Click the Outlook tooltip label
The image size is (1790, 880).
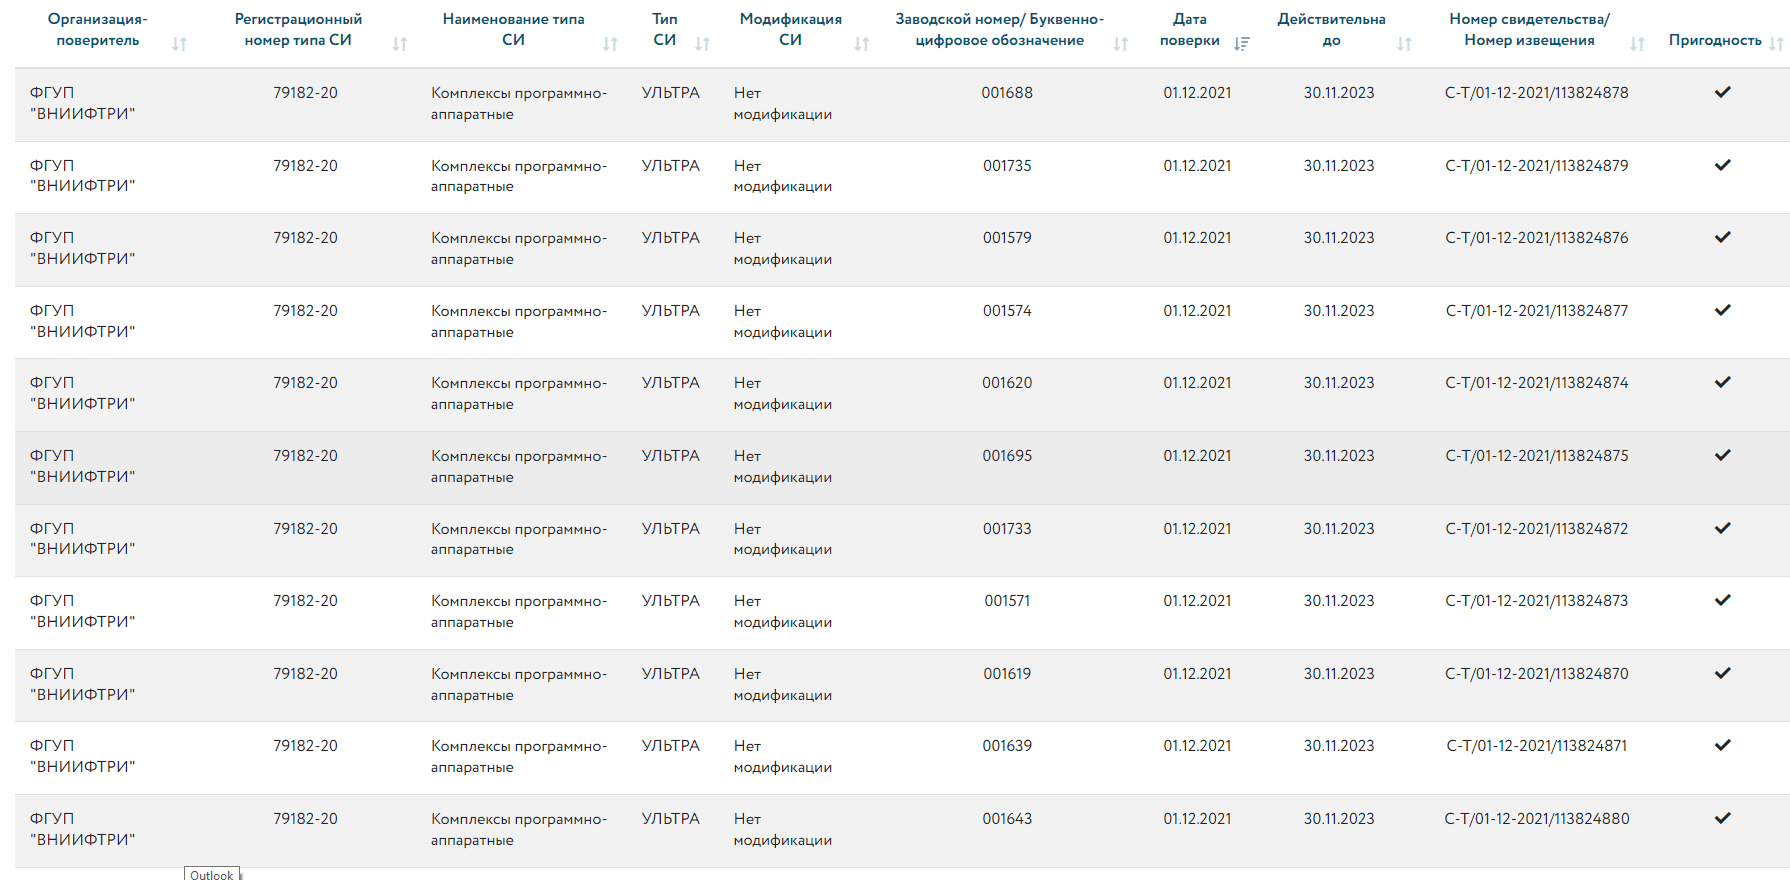(211, 874)
